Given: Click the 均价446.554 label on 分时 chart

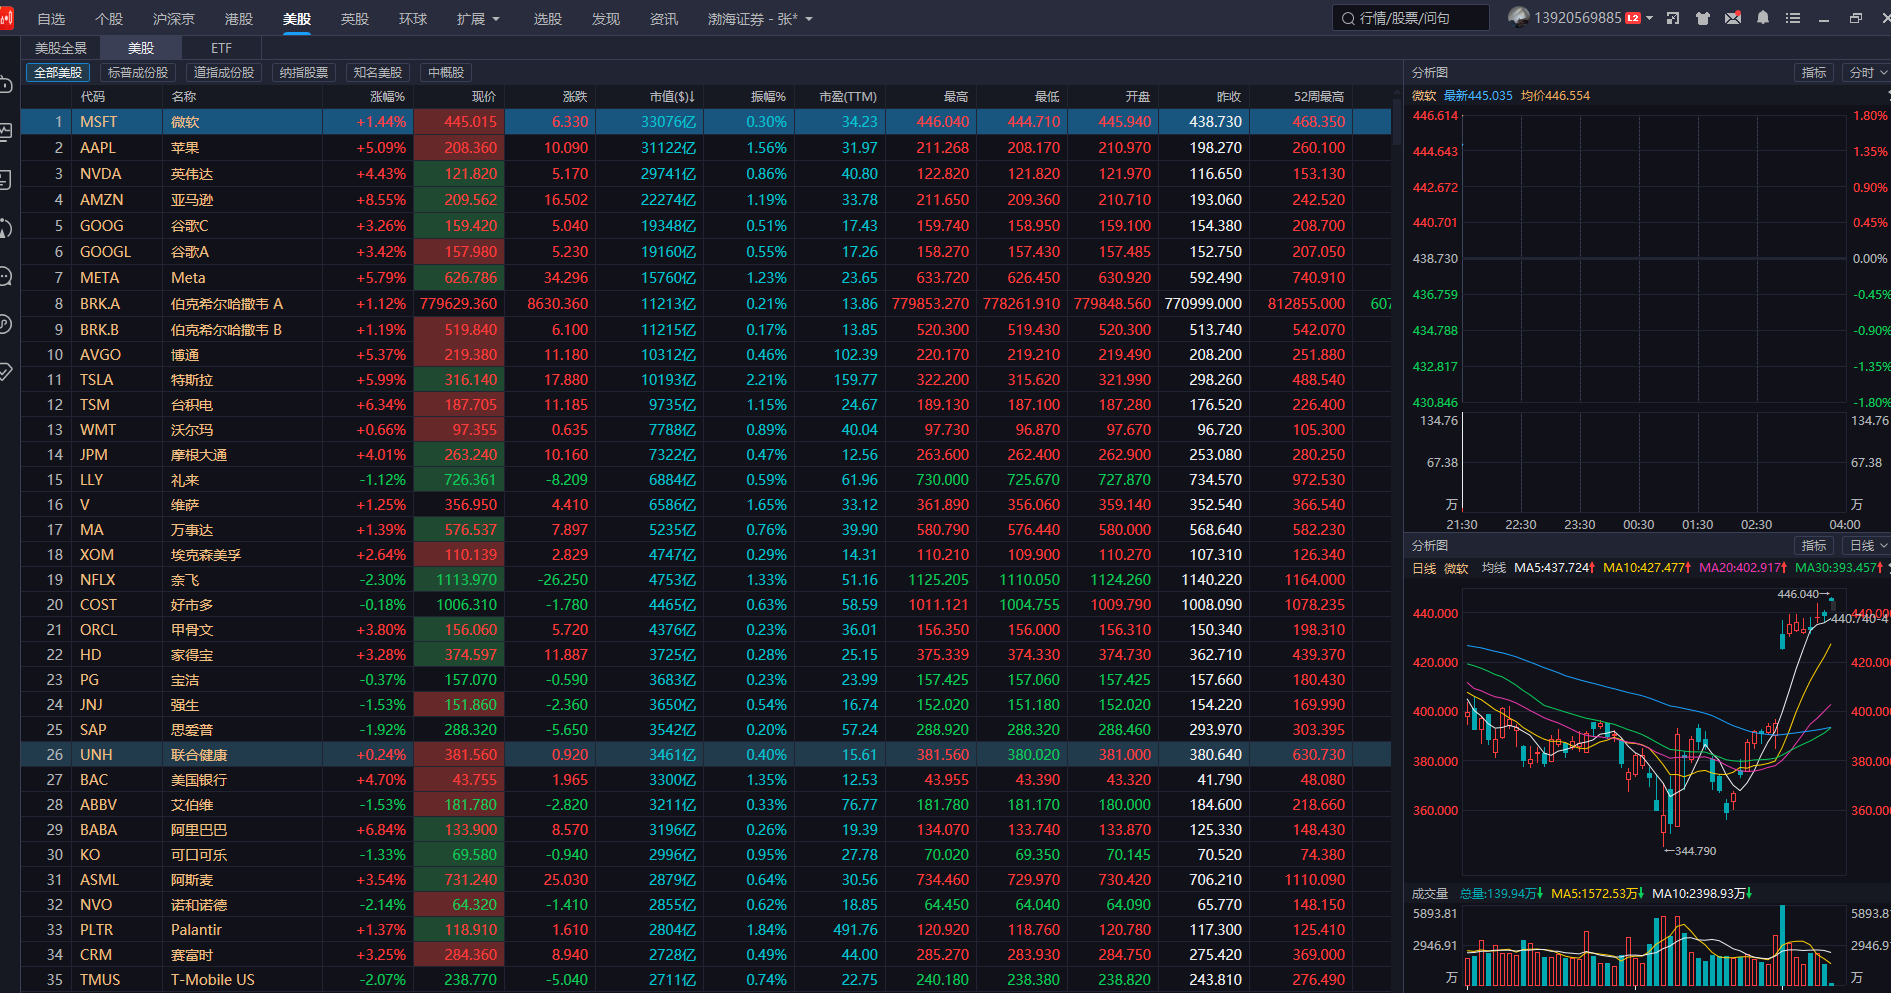Looking at the screenshot, I should pyautogui.click(x=1555, y=96).
